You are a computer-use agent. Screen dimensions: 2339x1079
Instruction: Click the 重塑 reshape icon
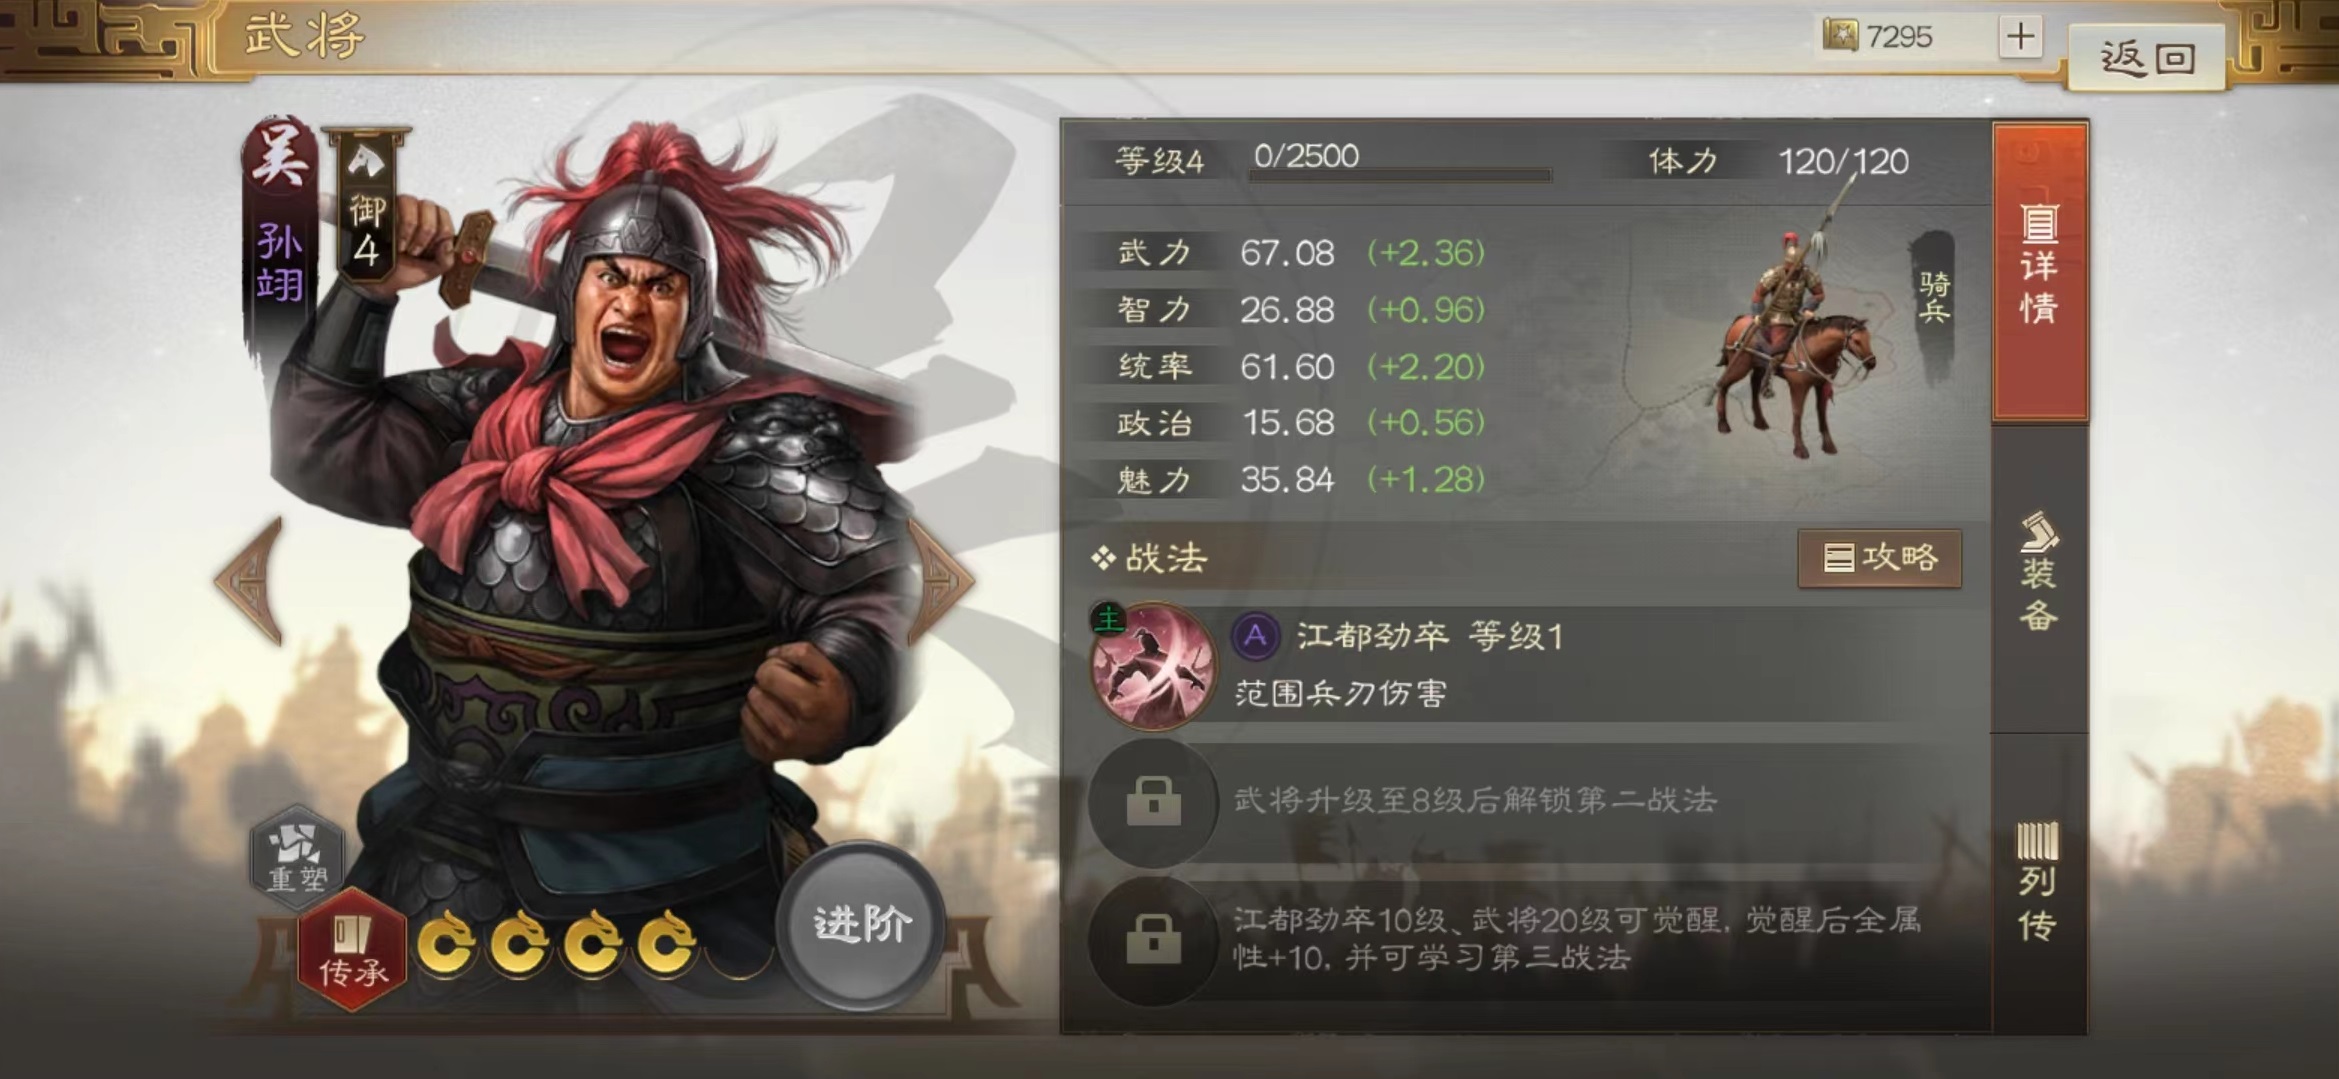[297, 856]
